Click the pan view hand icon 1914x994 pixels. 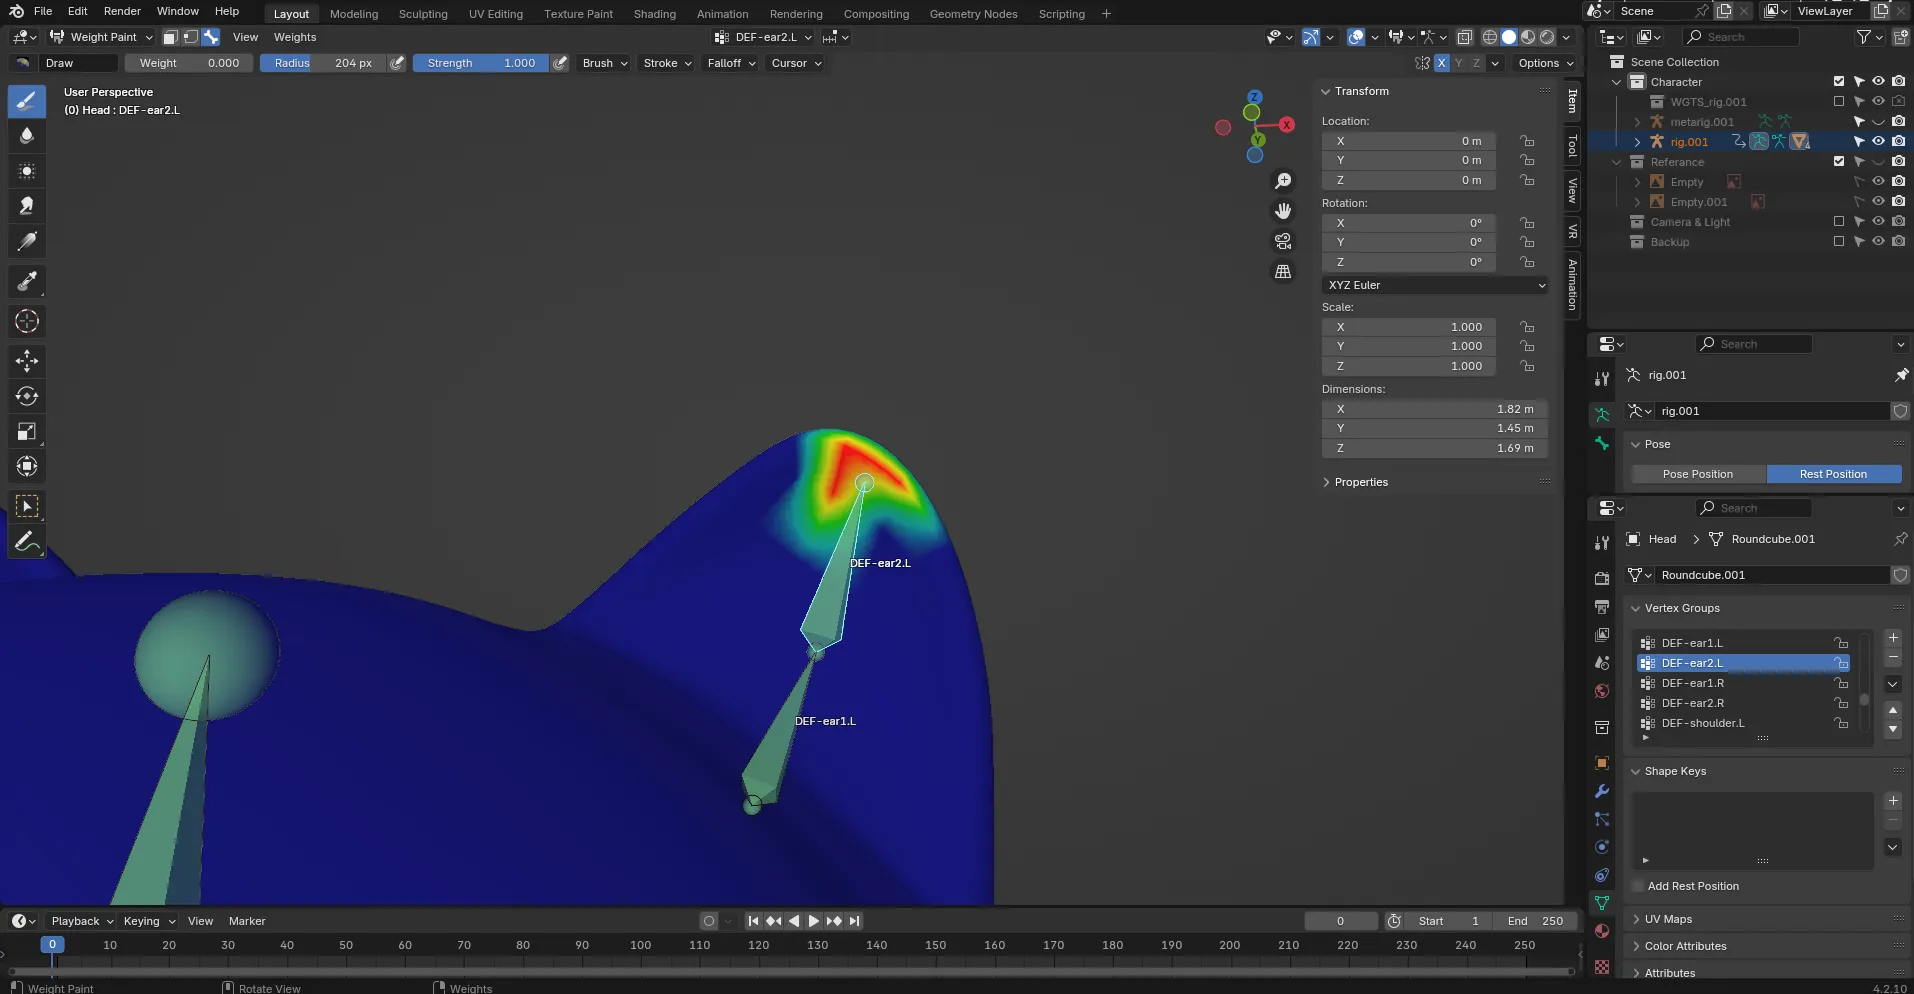pos(1283,211)
